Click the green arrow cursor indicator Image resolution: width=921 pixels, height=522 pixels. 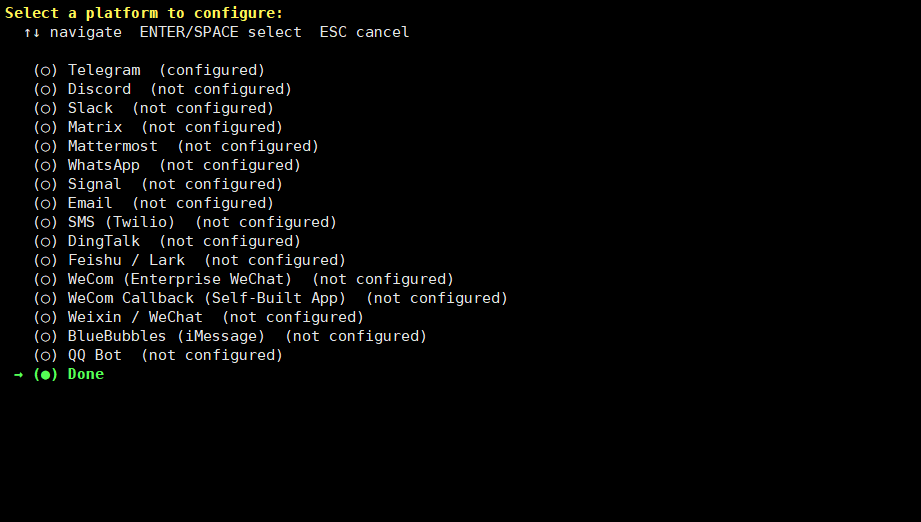pyautogui.click(x=18, y=374)
